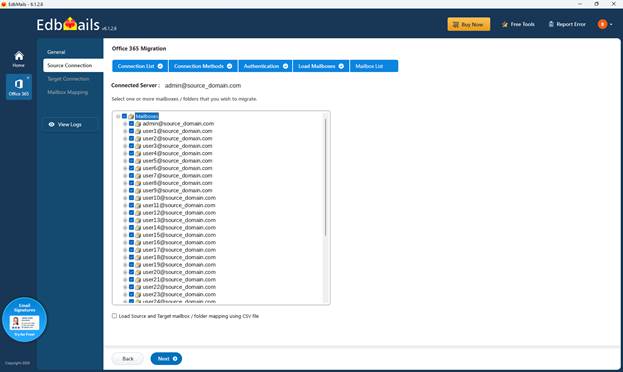Click mailbox icon for user10@source_domain.com
The width and height of the screenshot is (623, 372).
(x=138, y=198)
